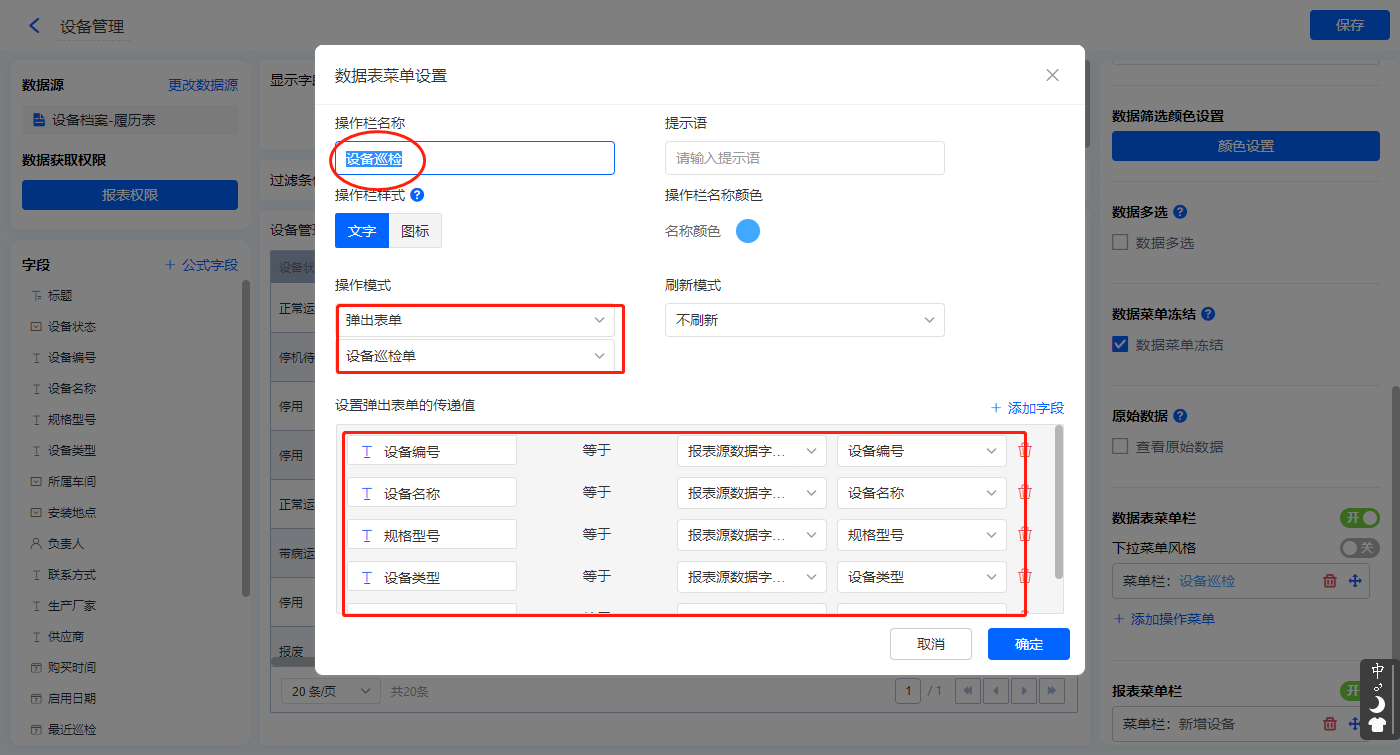Select the 图标 style tab

415,231
